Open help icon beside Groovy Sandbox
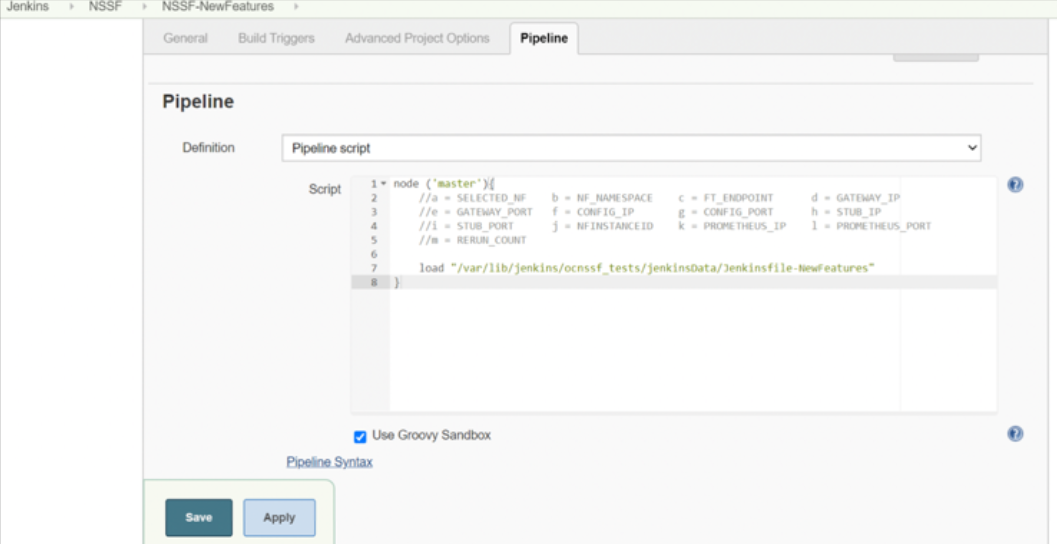The height and width of the screenshot is (544, 1057). coord(1015,433)
